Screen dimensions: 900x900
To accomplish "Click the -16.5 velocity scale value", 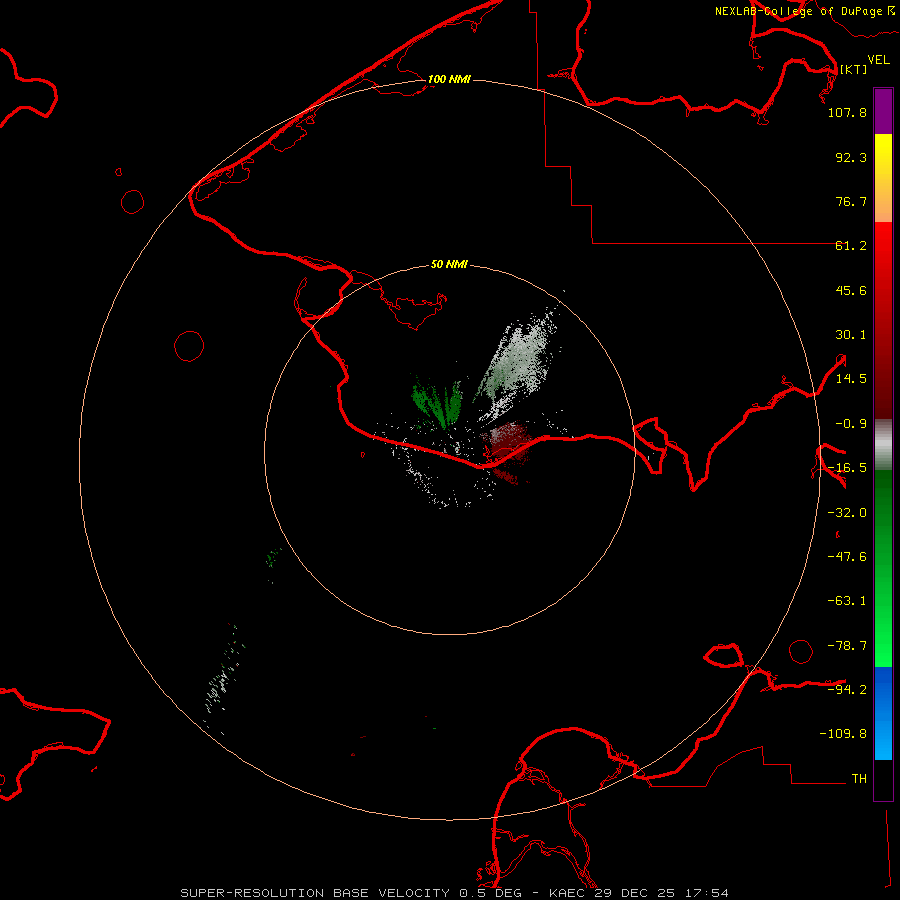I will 847,468.
